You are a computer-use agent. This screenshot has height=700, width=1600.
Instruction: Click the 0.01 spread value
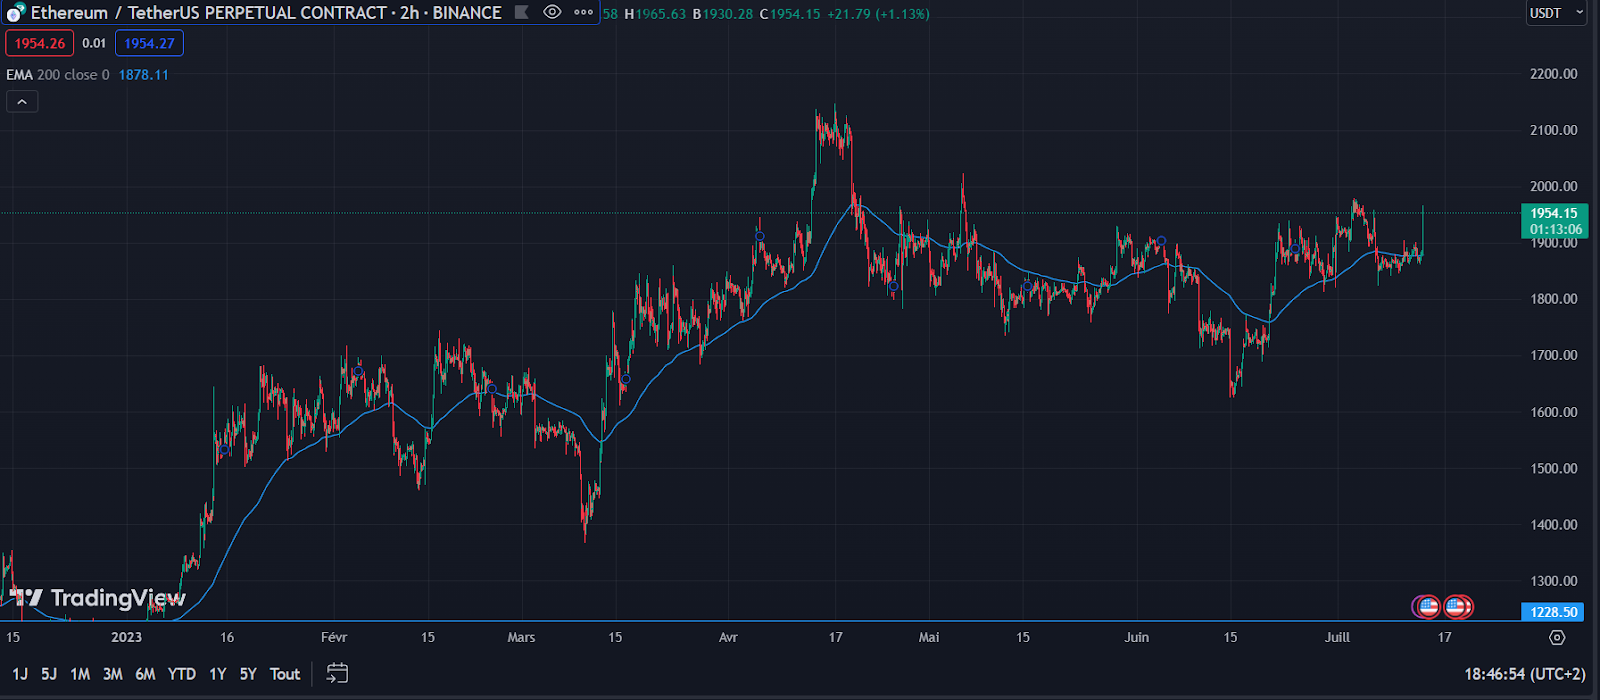94,43
